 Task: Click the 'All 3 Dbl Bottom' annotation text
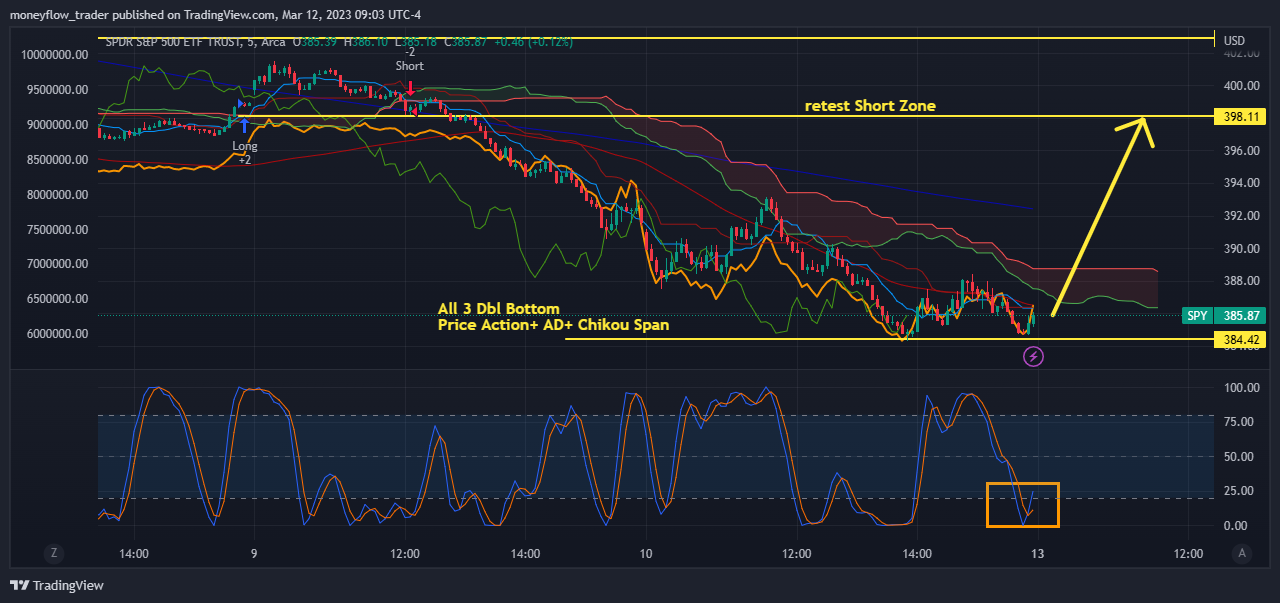pos(499,308)
